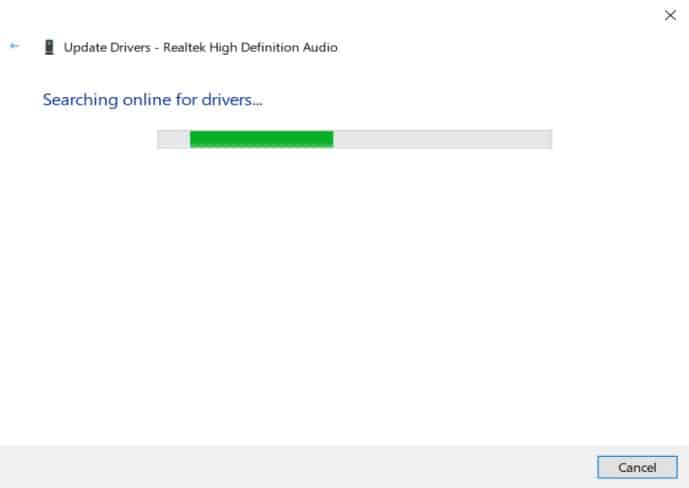Click the gray footer bar left of Cancel

pyautogui.click(x=300, y=467)
